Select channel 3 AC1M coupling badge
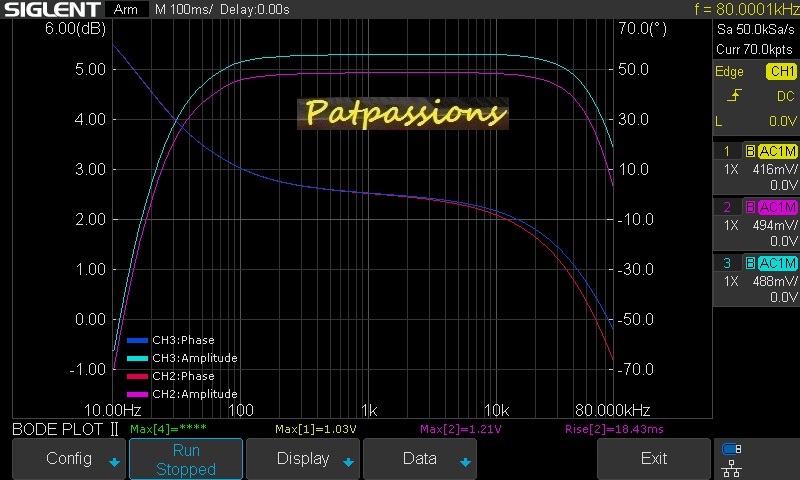800x480 pixels. [x=777, y=263]
